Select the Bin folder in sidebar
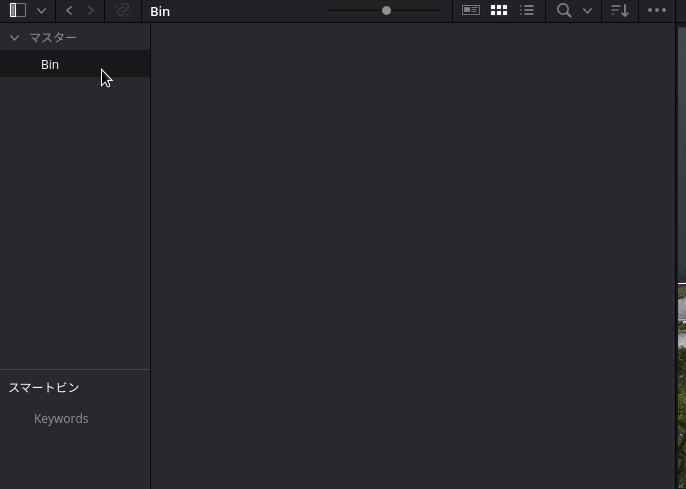Screen dimensions: 686x489 click(x=75, y=64)
